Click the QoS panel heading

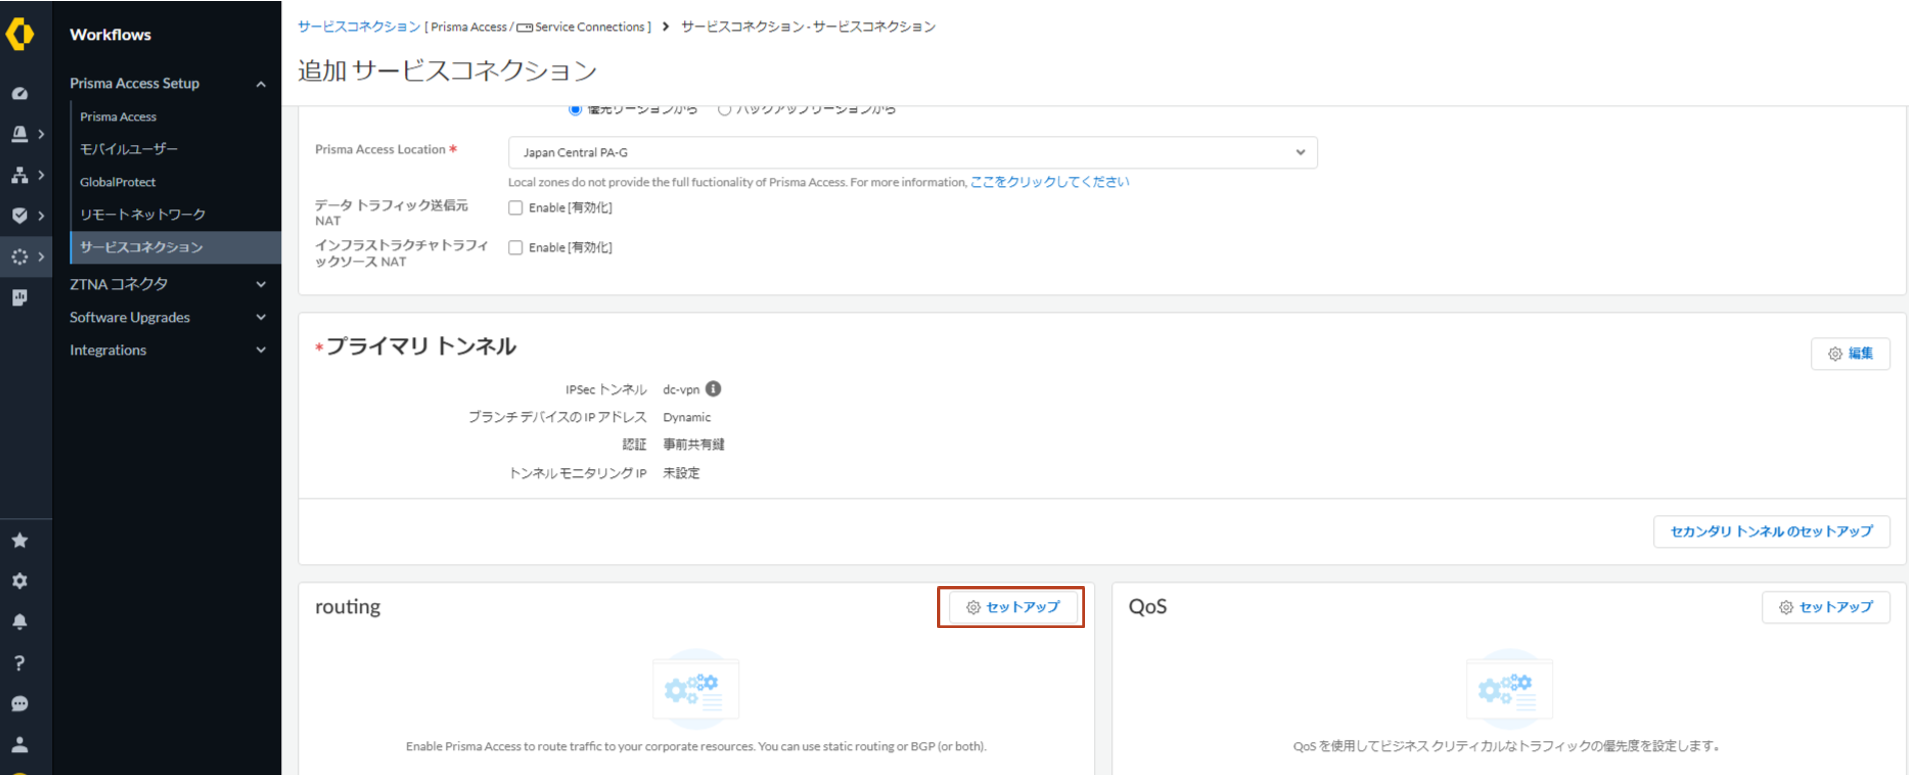1148,607
